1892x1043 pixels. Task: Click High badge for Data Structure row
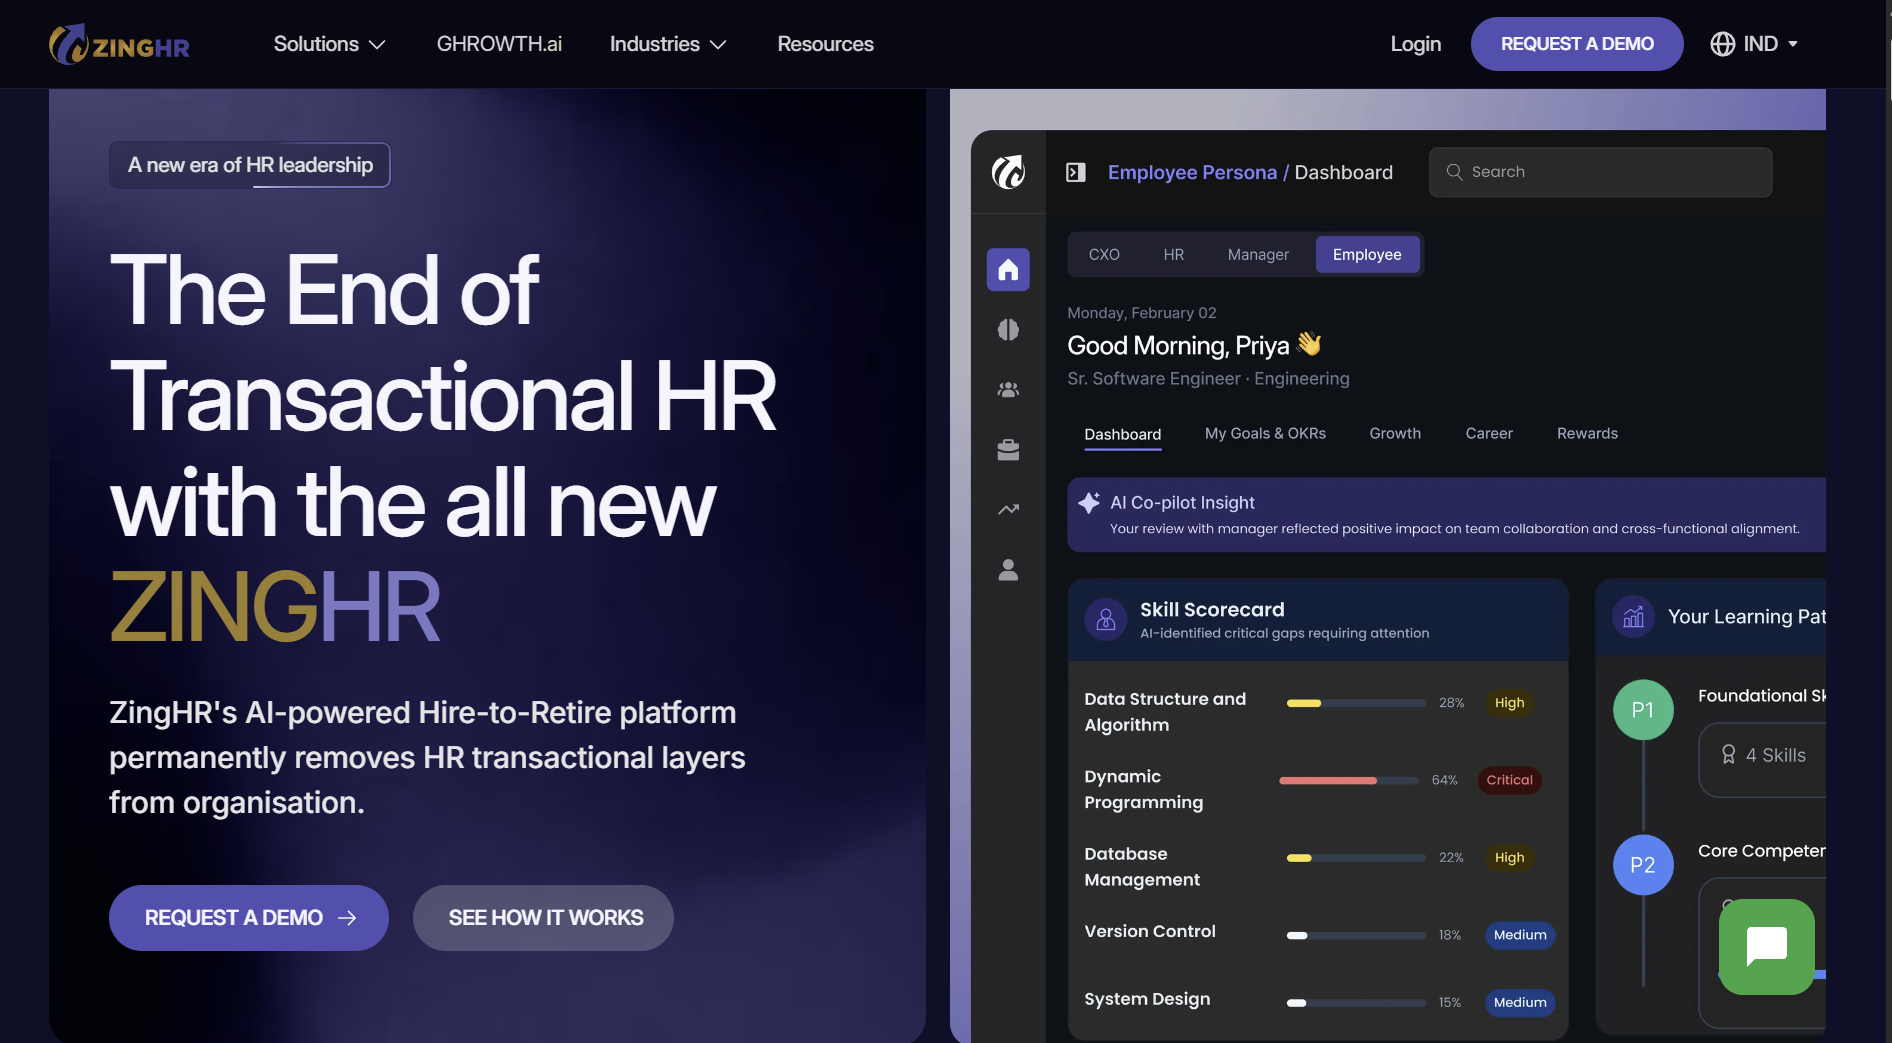coord(1509,703)
